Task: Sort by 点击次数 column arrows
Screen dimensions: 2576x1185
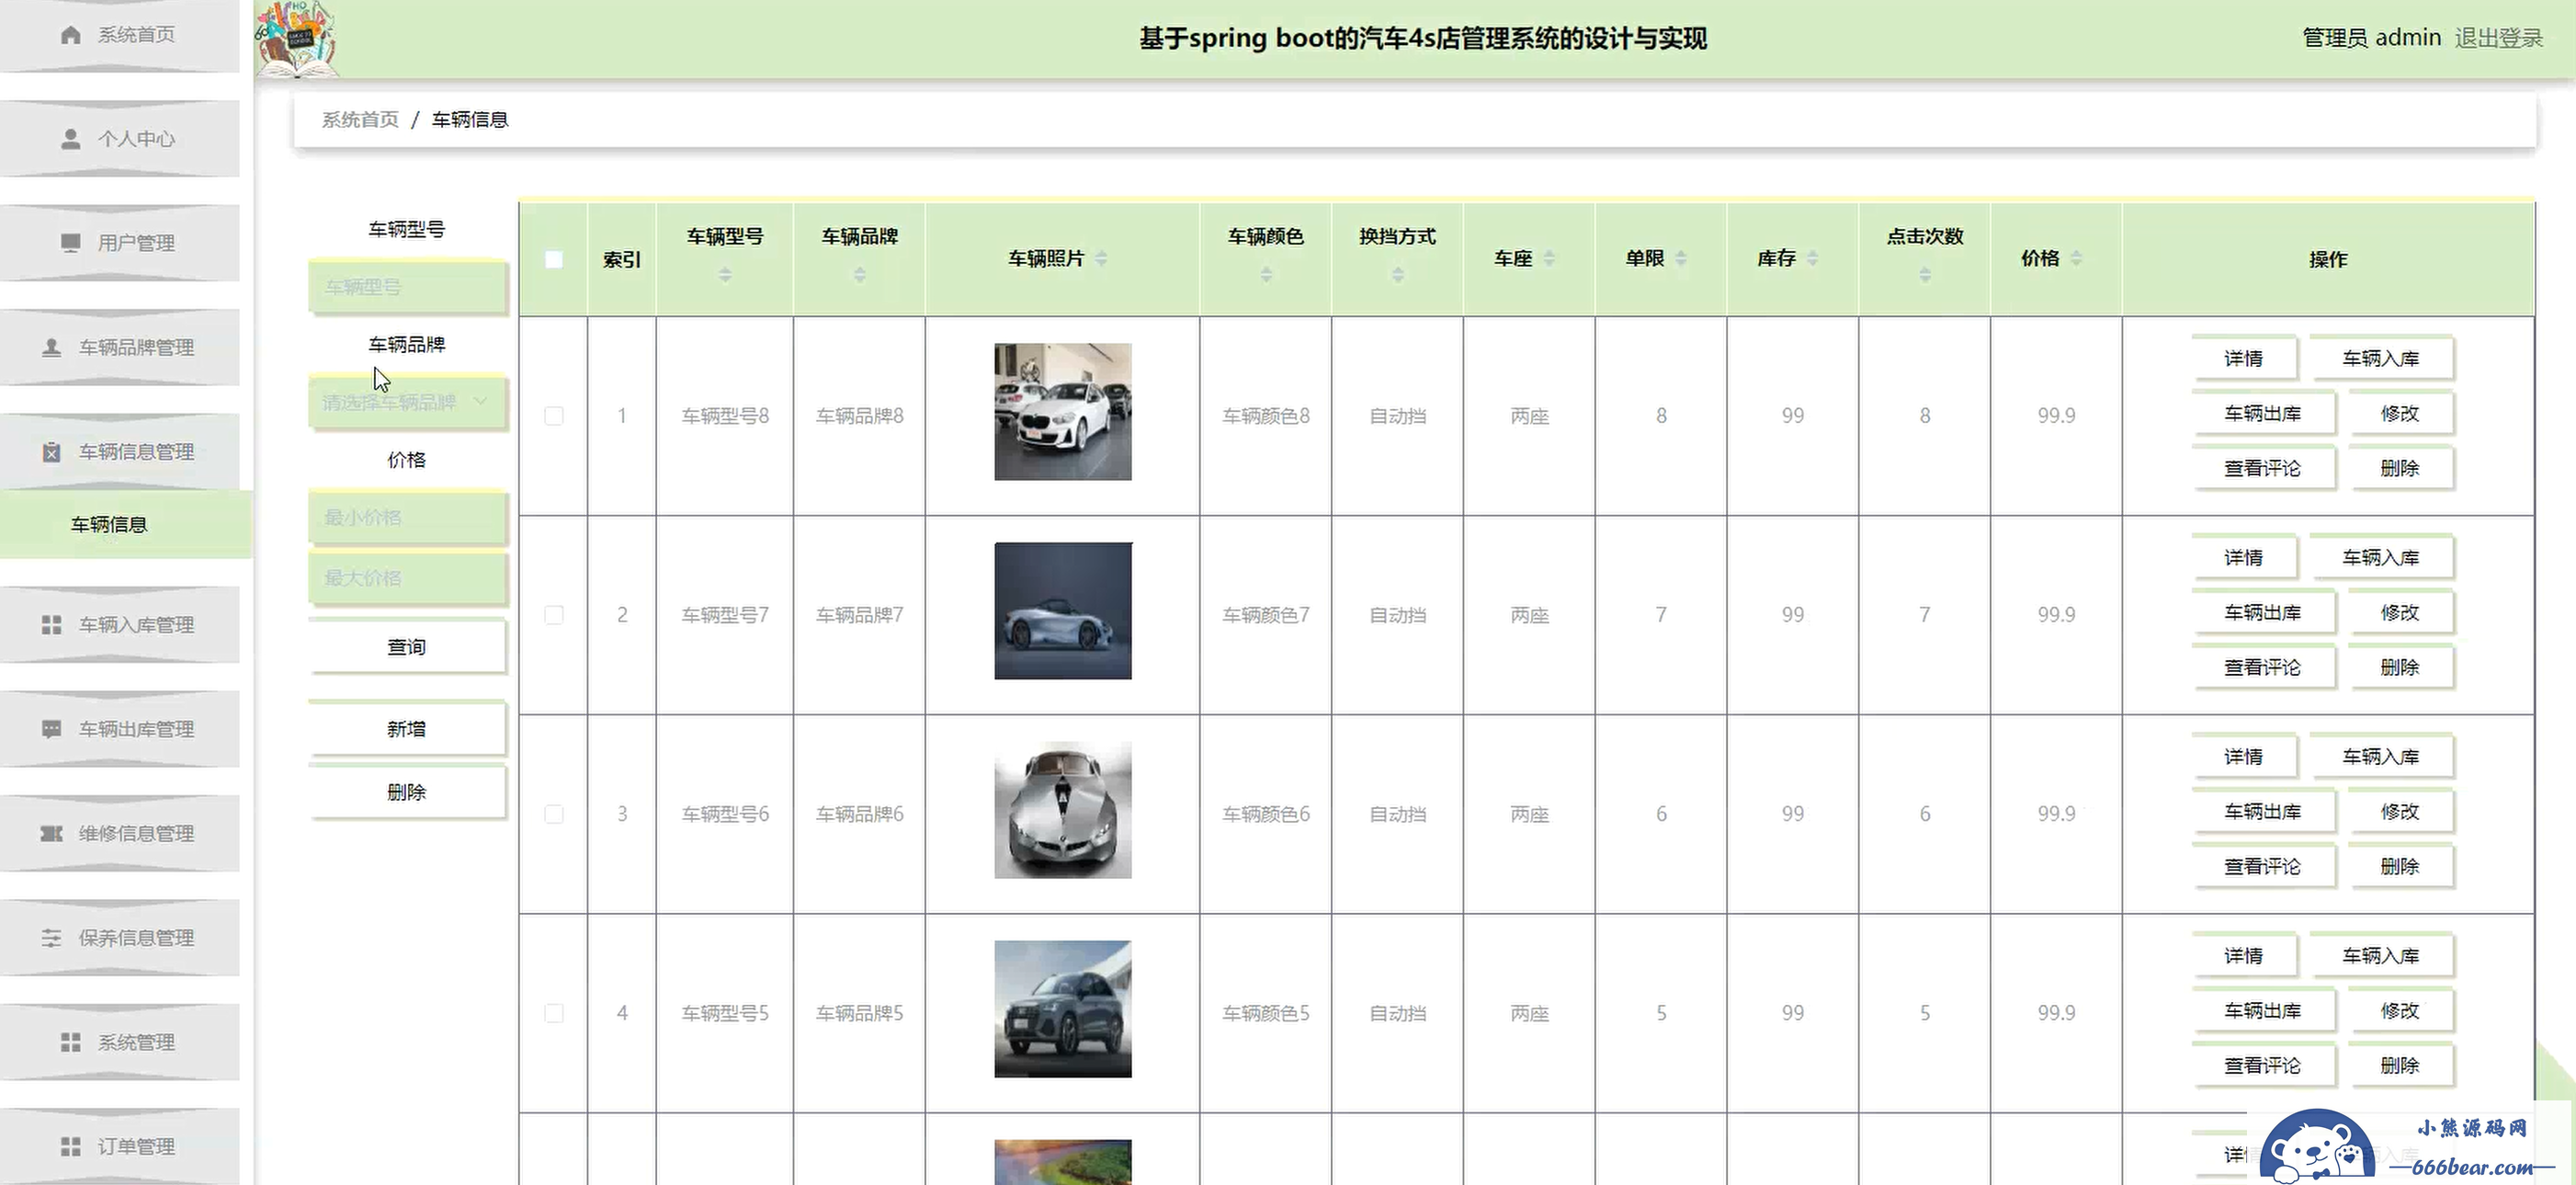Action: point(1925,274)
